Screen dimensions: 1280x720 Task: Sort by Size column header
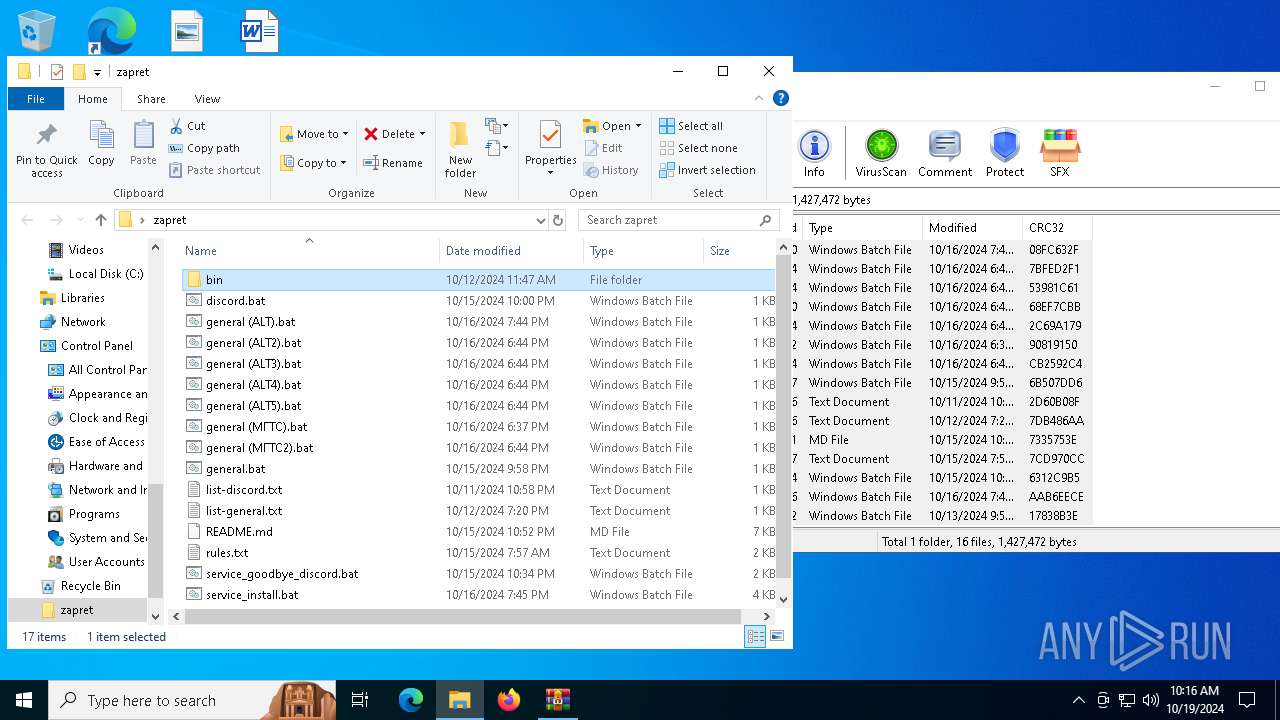click(740, 251)
